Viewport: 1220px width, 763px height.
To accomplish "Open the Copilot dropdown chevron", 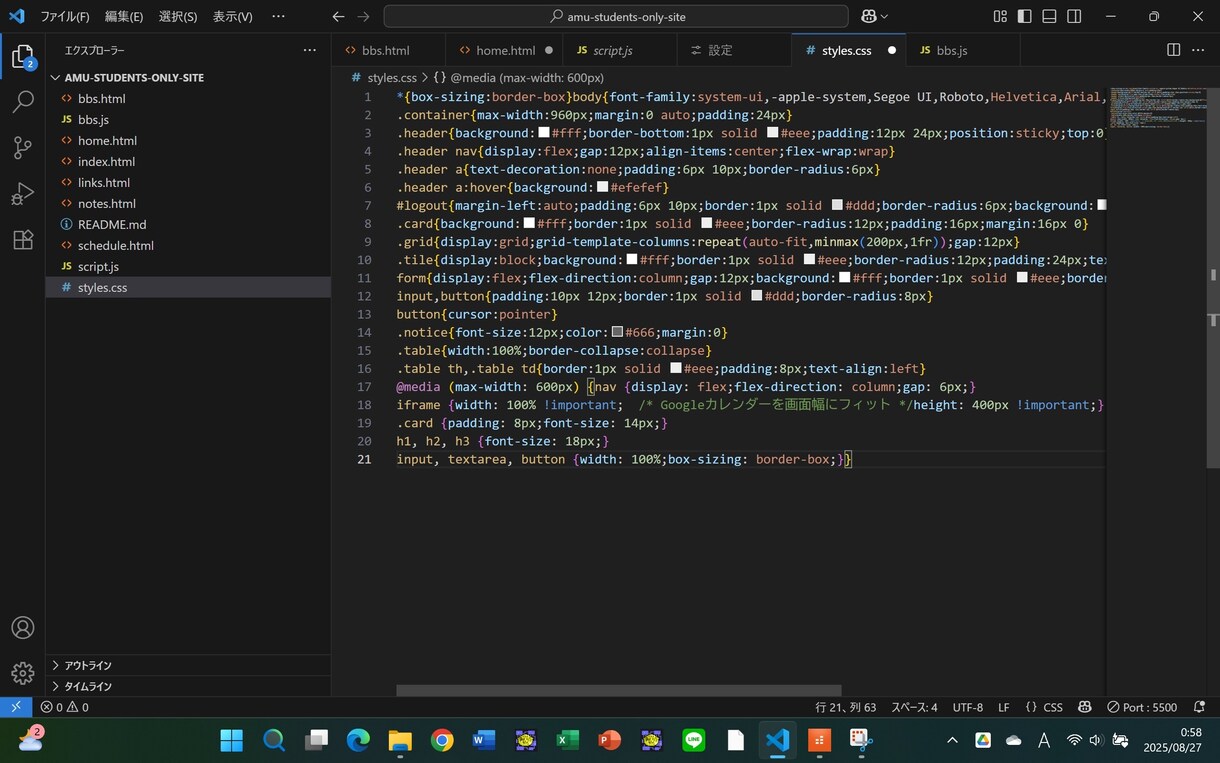I will click(884, 16).
